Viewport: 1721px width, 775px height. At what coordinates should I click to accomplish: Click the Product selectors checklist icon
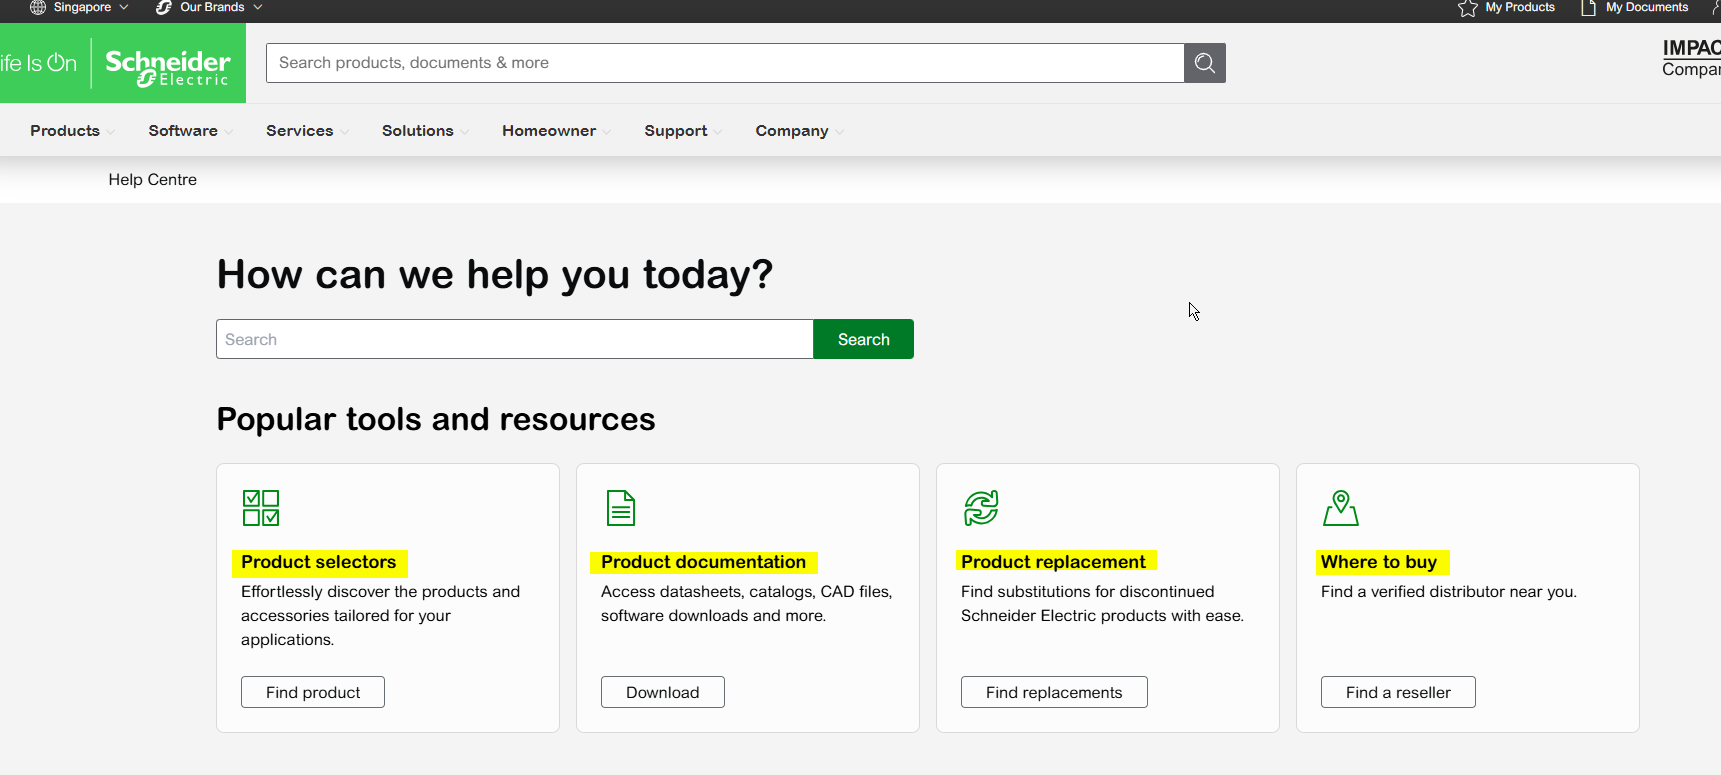(x=261, y=508)
